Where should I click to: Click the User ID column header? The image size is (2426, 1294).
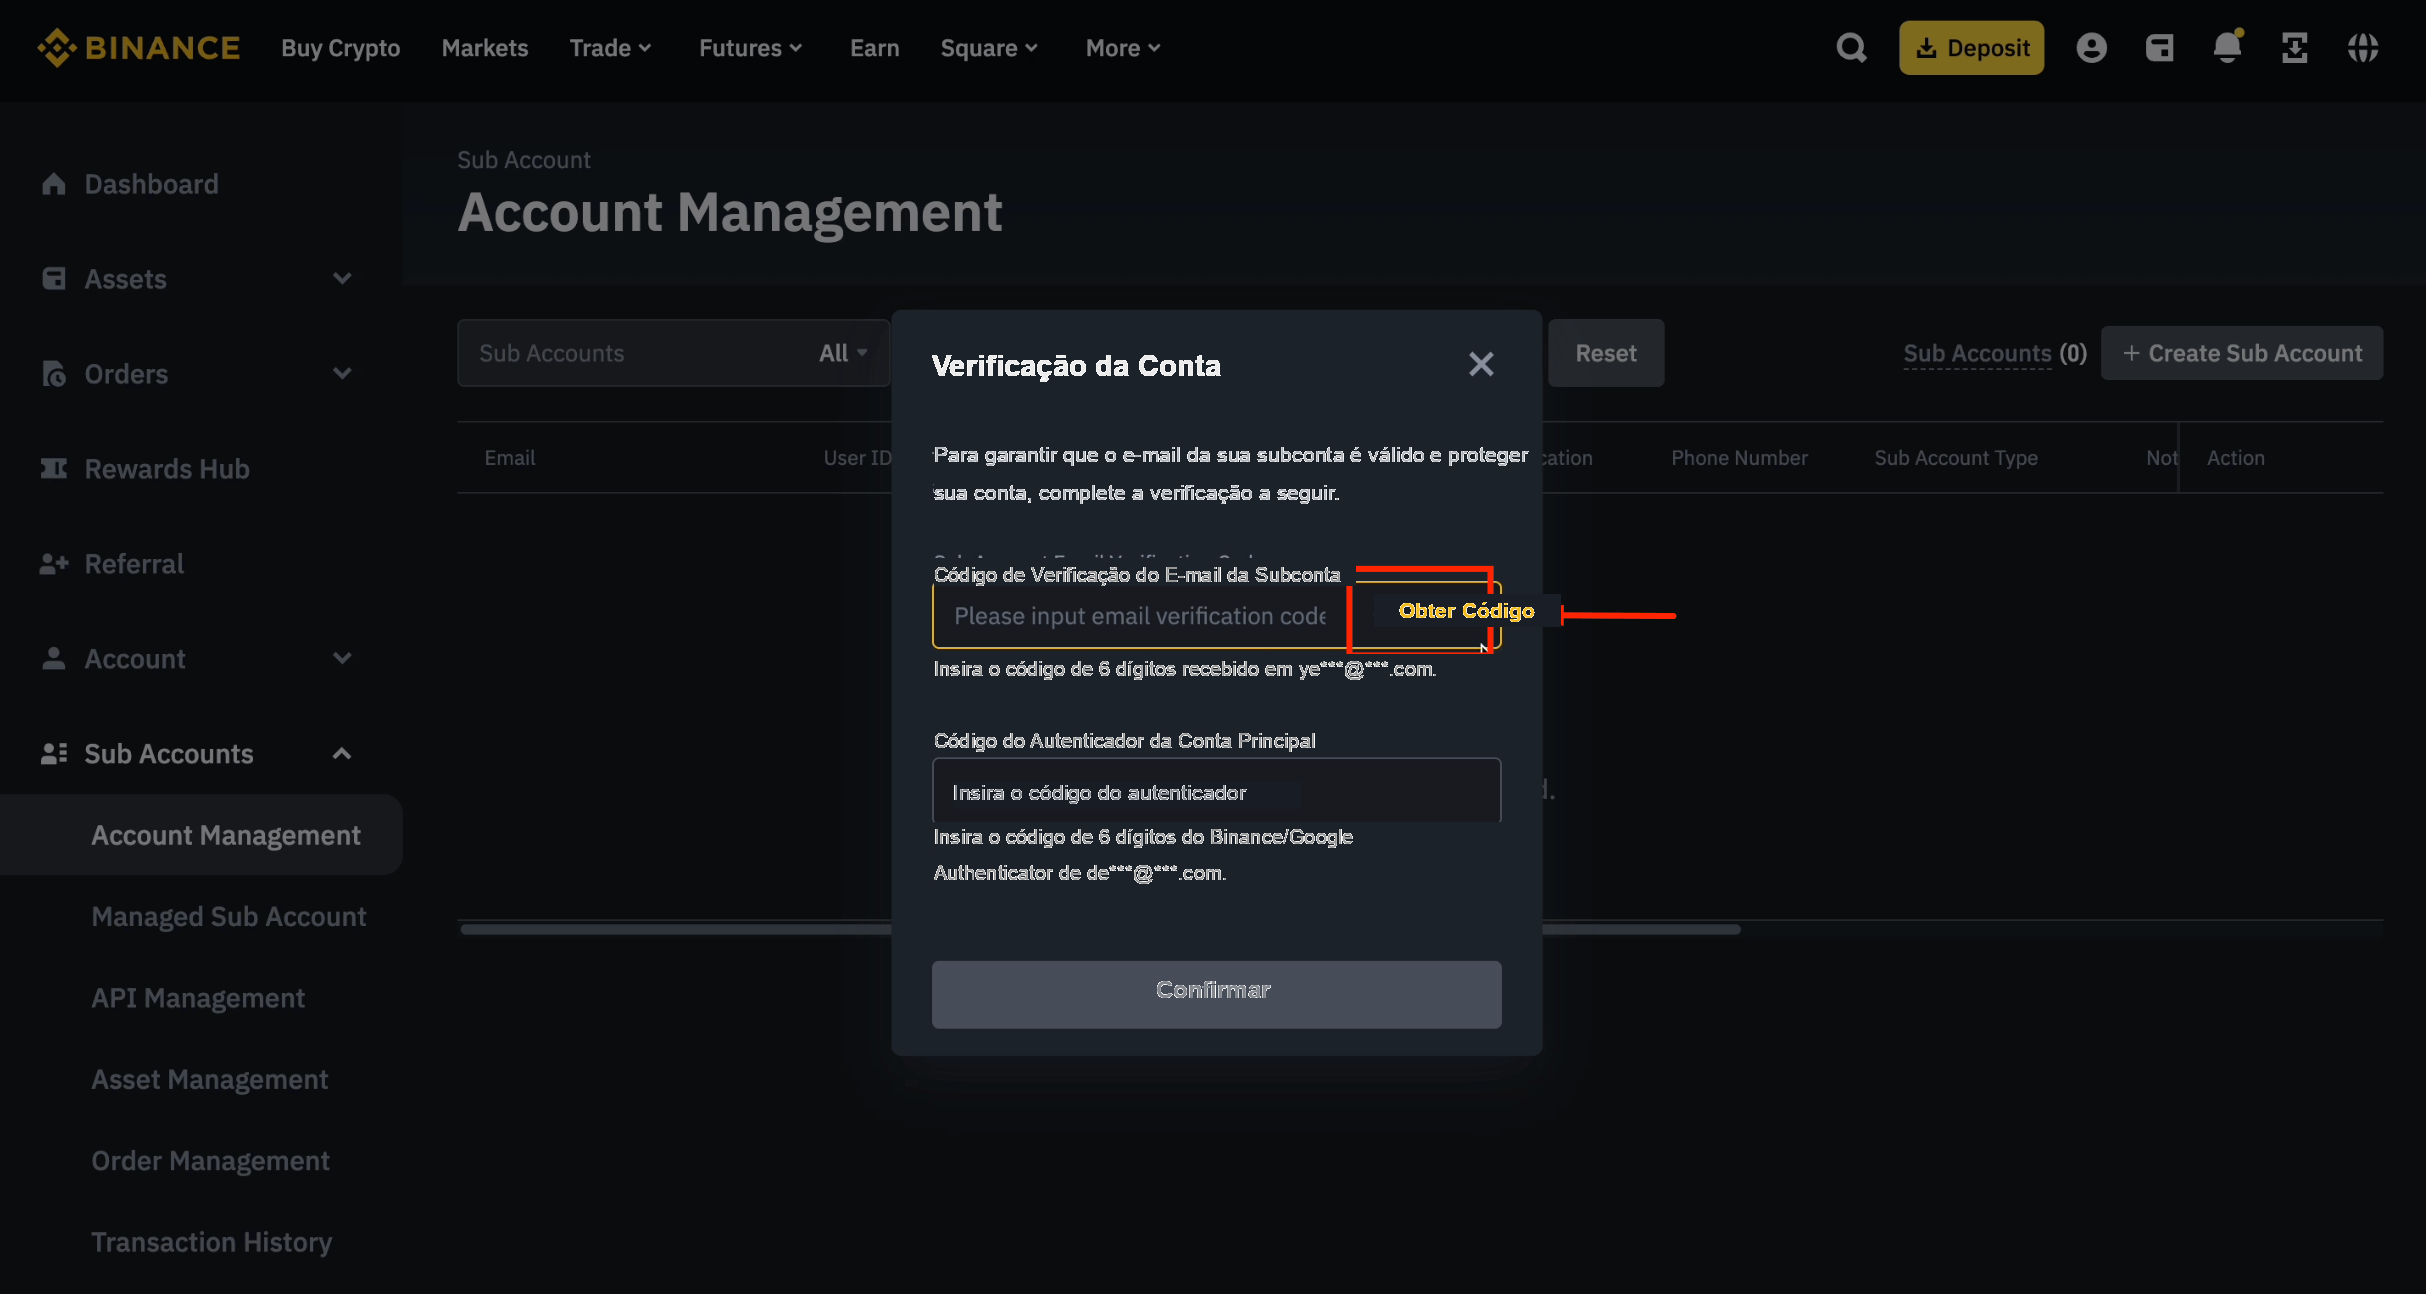click(x=857, y=458)
